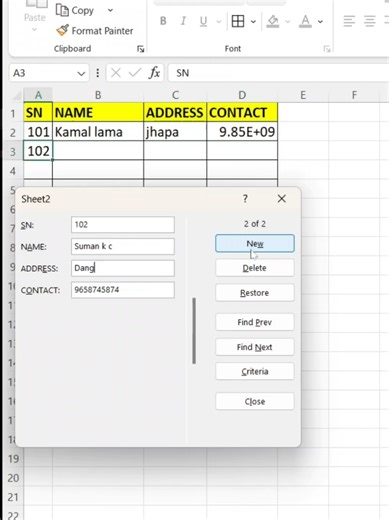Center align the text
This screenshot has width=389, height=520.
pos(369,21)
